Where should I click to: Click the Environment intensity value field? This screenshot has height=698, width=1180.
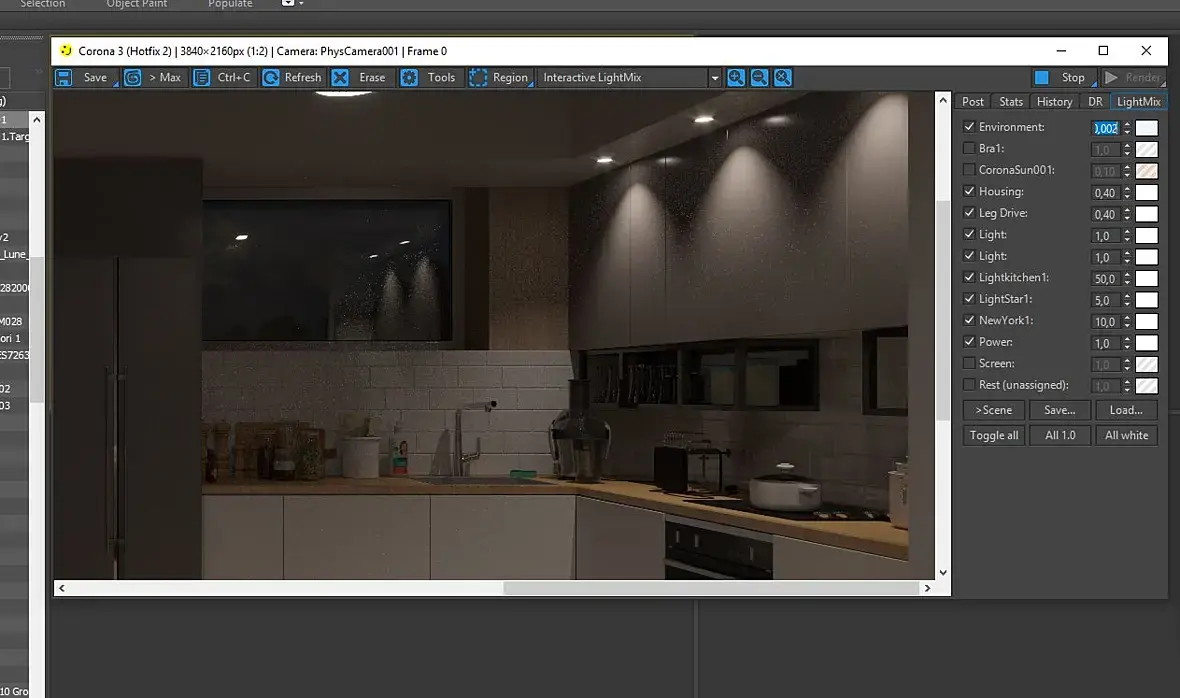1105,128
